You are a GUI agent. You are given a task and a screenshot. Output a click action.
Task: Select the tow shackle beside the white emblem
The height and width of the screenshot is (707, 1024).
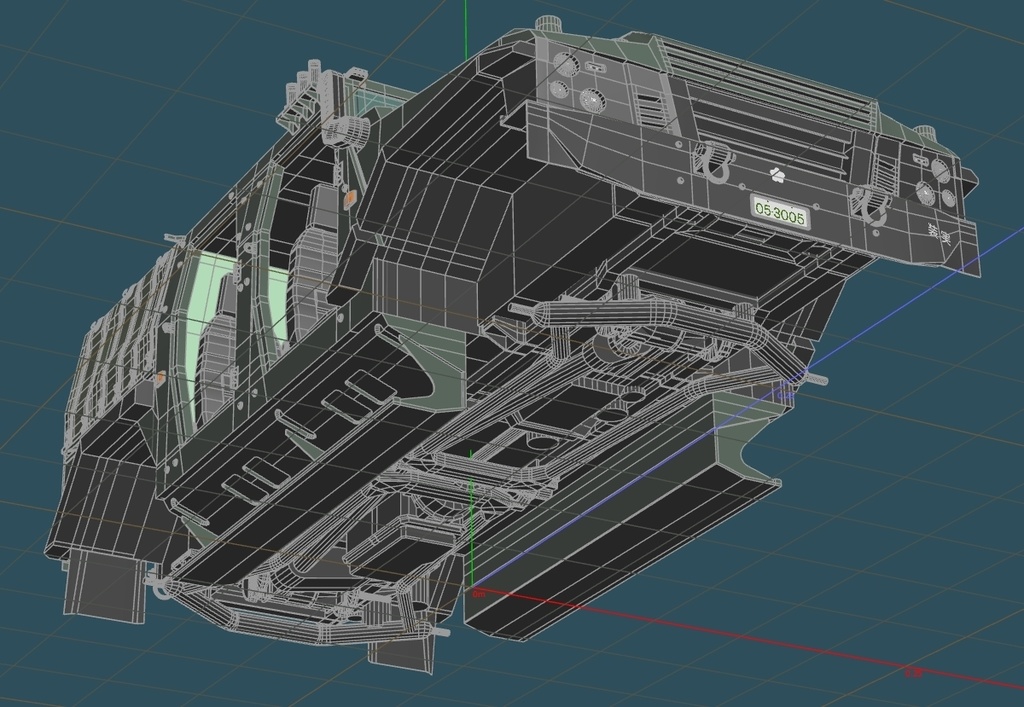coord(715,161)
